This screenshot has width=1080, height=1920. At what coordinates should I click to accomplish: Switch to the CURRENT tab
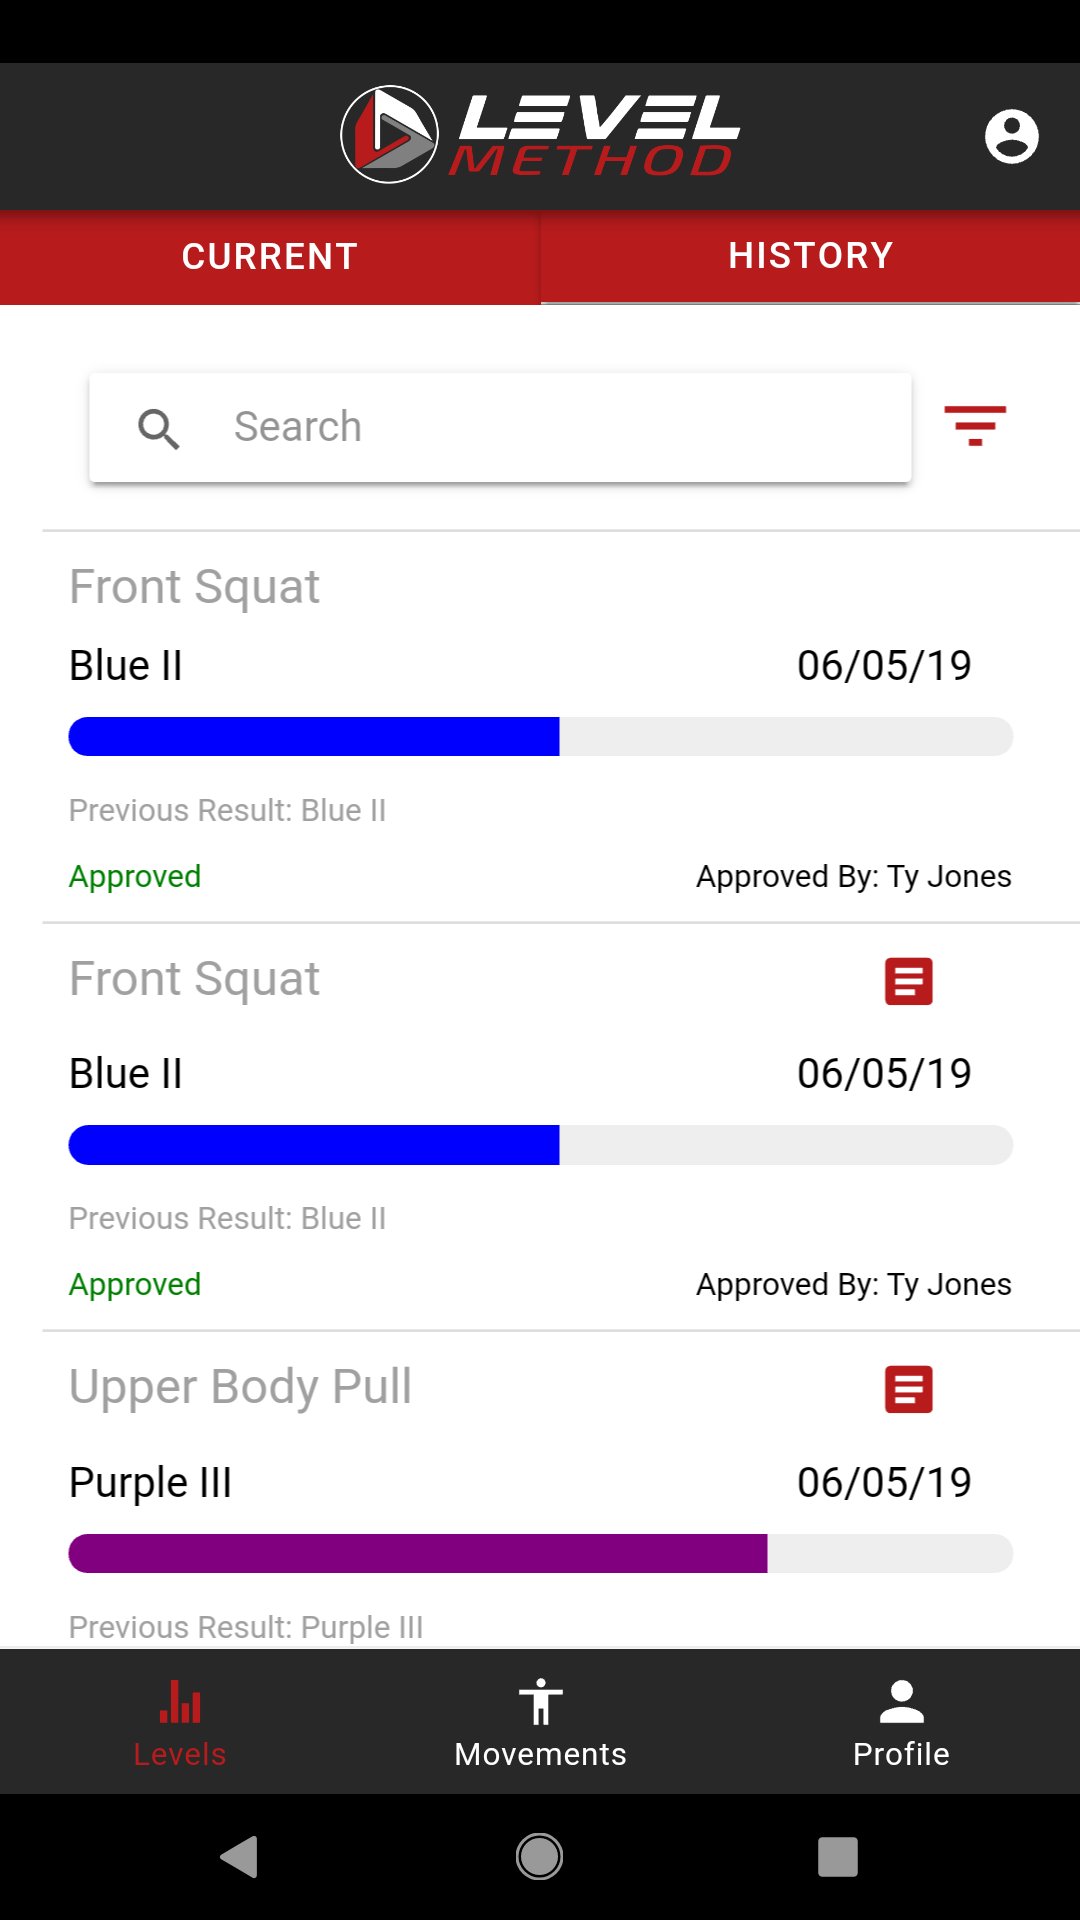[x=270, y=257]
